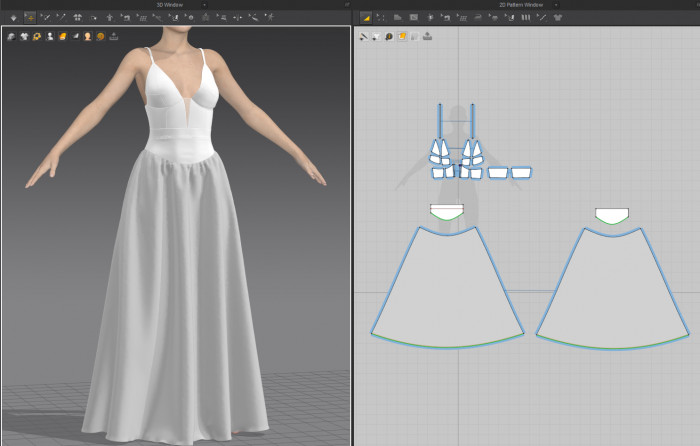Select Edit Sewing machine icon in 3D toolbar
Viewport: 700px width, 446px height.
[x=126, y=18]
